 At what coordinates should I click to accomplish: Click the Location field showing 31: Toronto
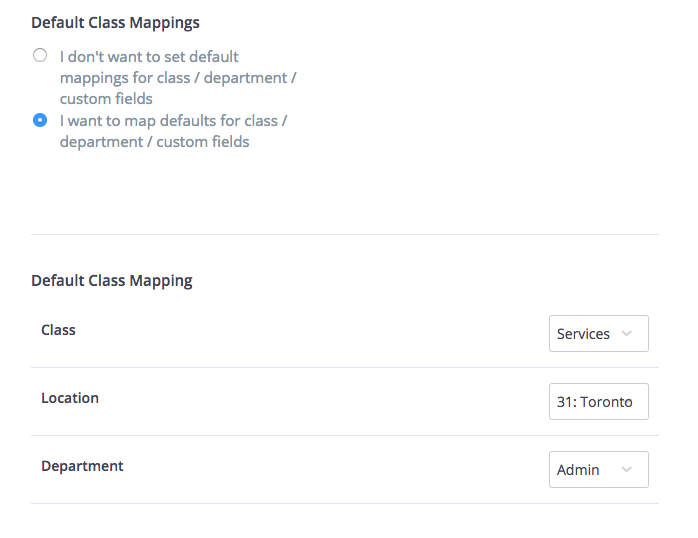click(x=598, y=402)
